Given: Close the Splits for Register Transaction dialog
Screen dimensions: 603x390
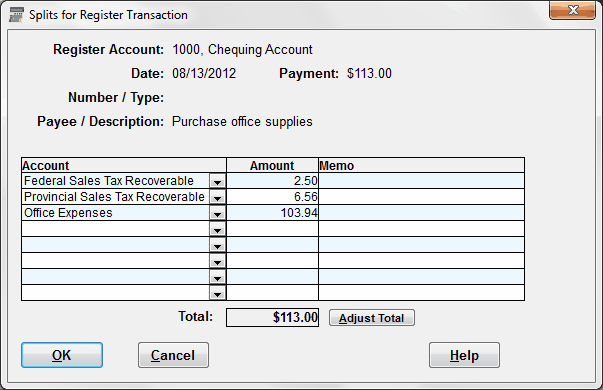Looking at the screenshot, I should click(x=572, y=10).
